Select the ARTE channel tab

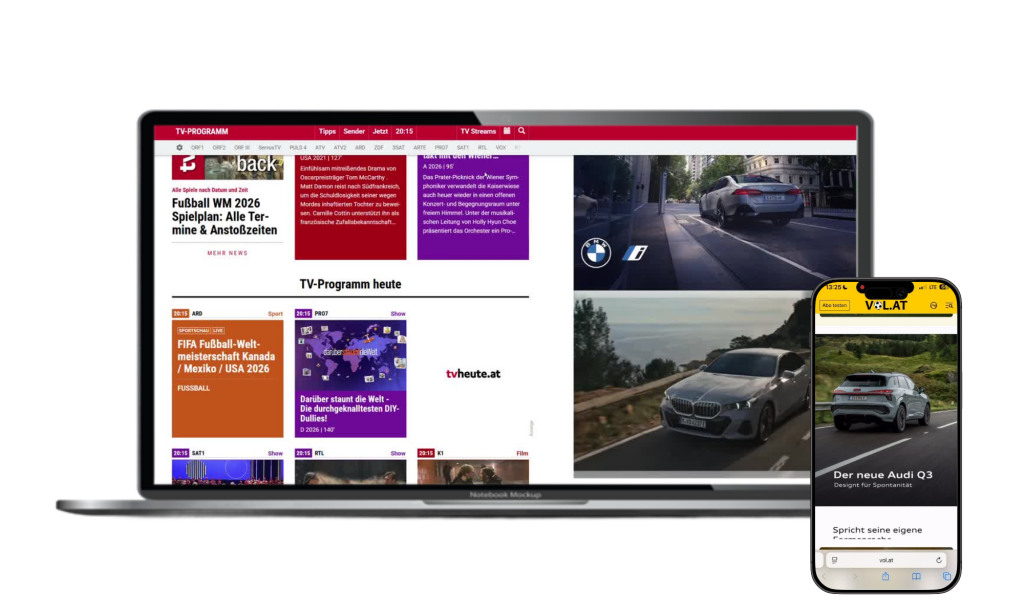pos(419,148)
